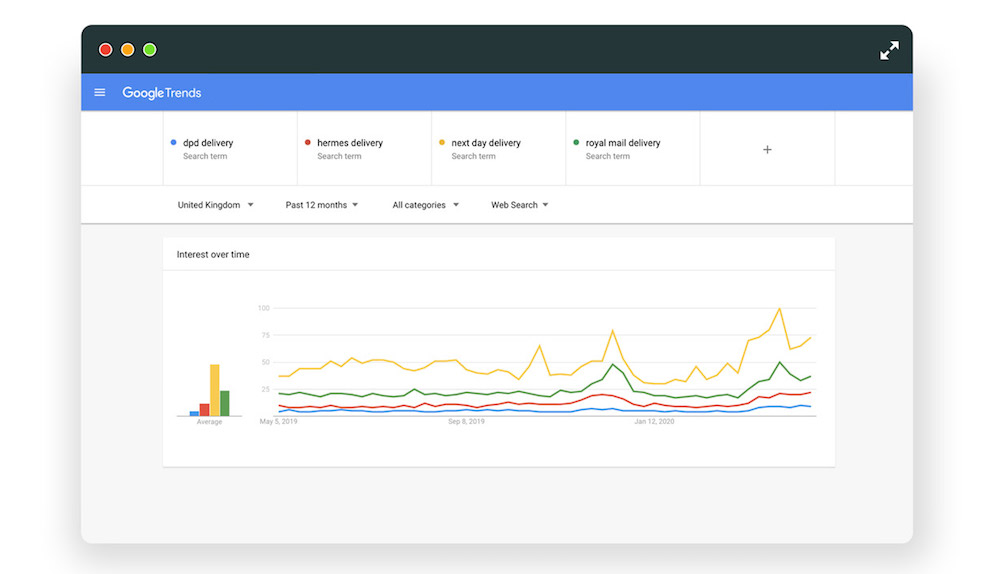Edit the royal mail delivery search term
Screen dimensions: 1000x574
pyautogui.click(x=623, y=143)
